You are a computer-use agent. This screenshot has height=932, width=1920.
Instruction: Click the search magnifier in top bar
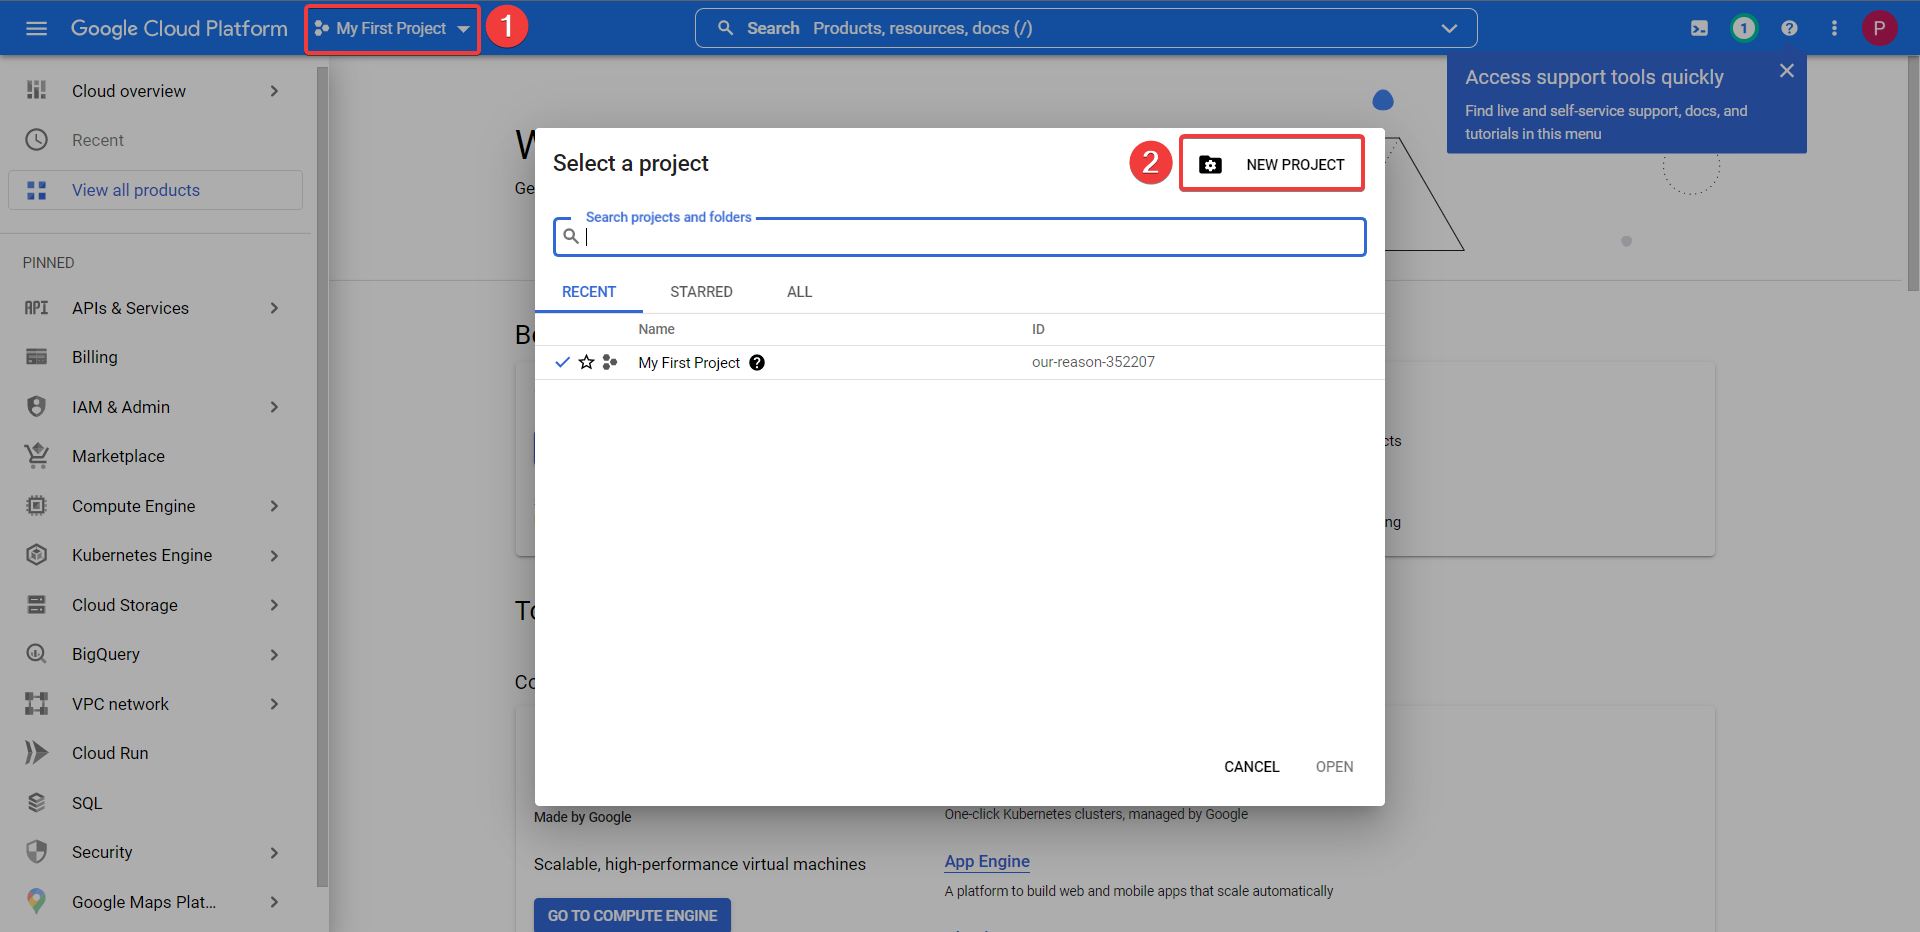point(726,28)
